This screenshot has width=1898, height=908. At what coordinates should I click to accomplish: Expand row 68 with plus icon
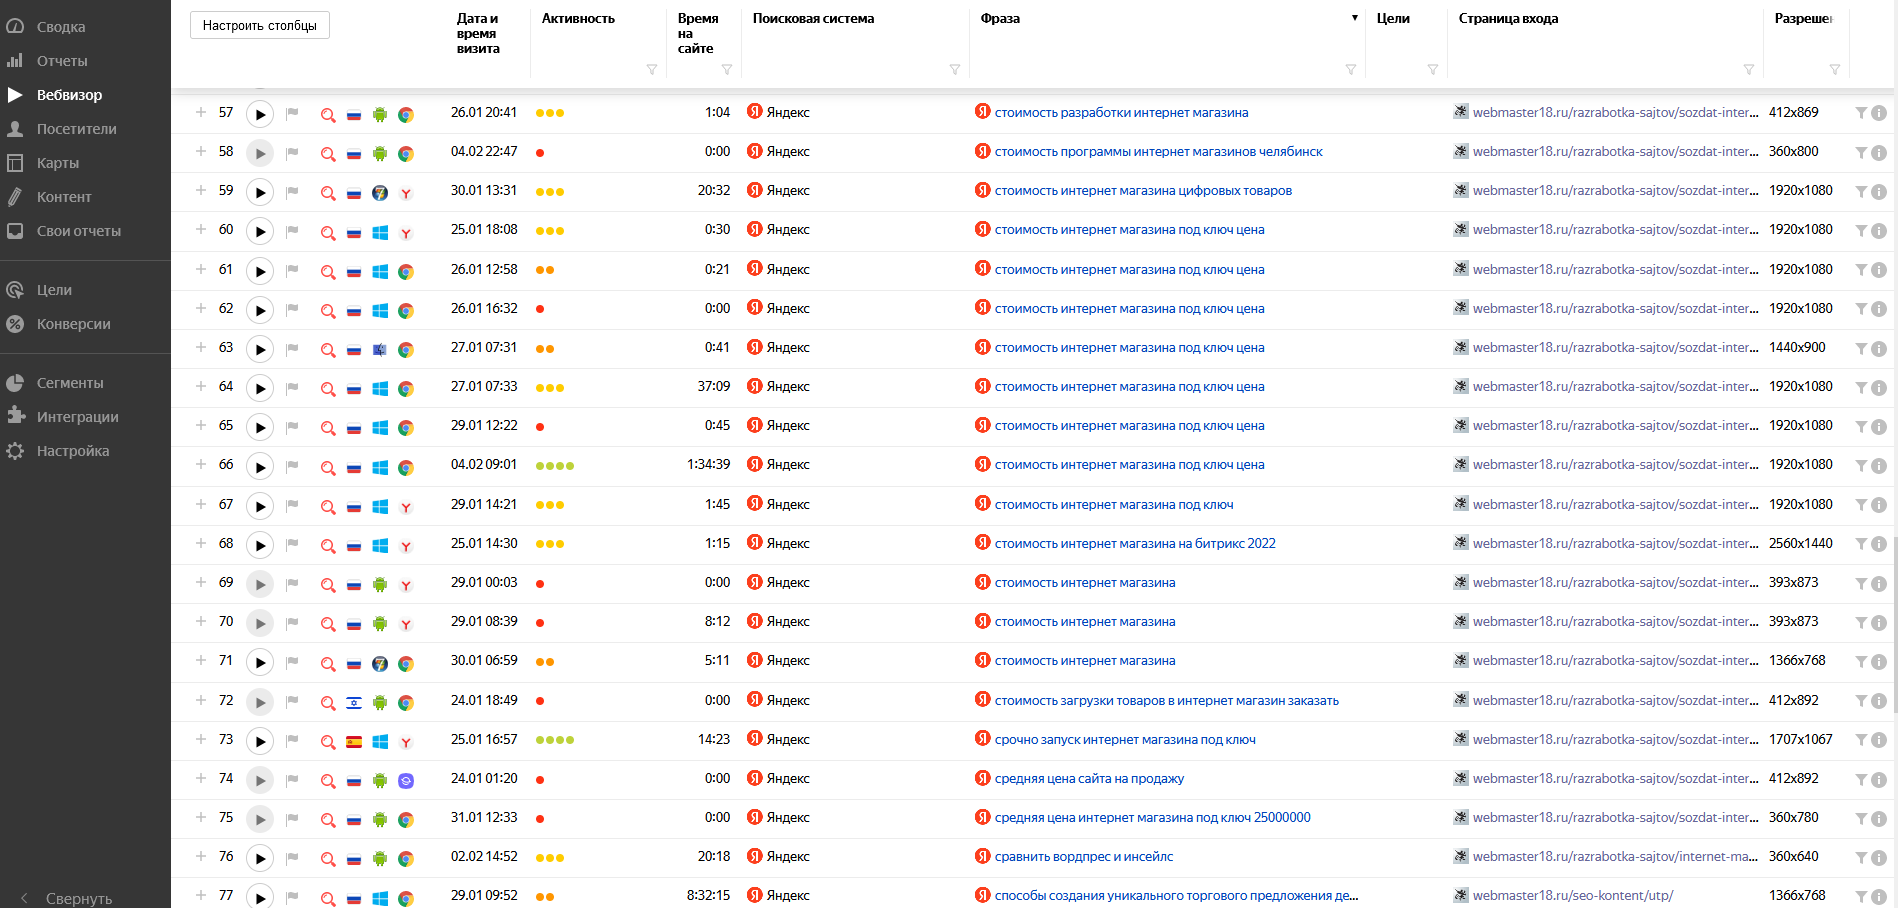(x=201, y=543)
